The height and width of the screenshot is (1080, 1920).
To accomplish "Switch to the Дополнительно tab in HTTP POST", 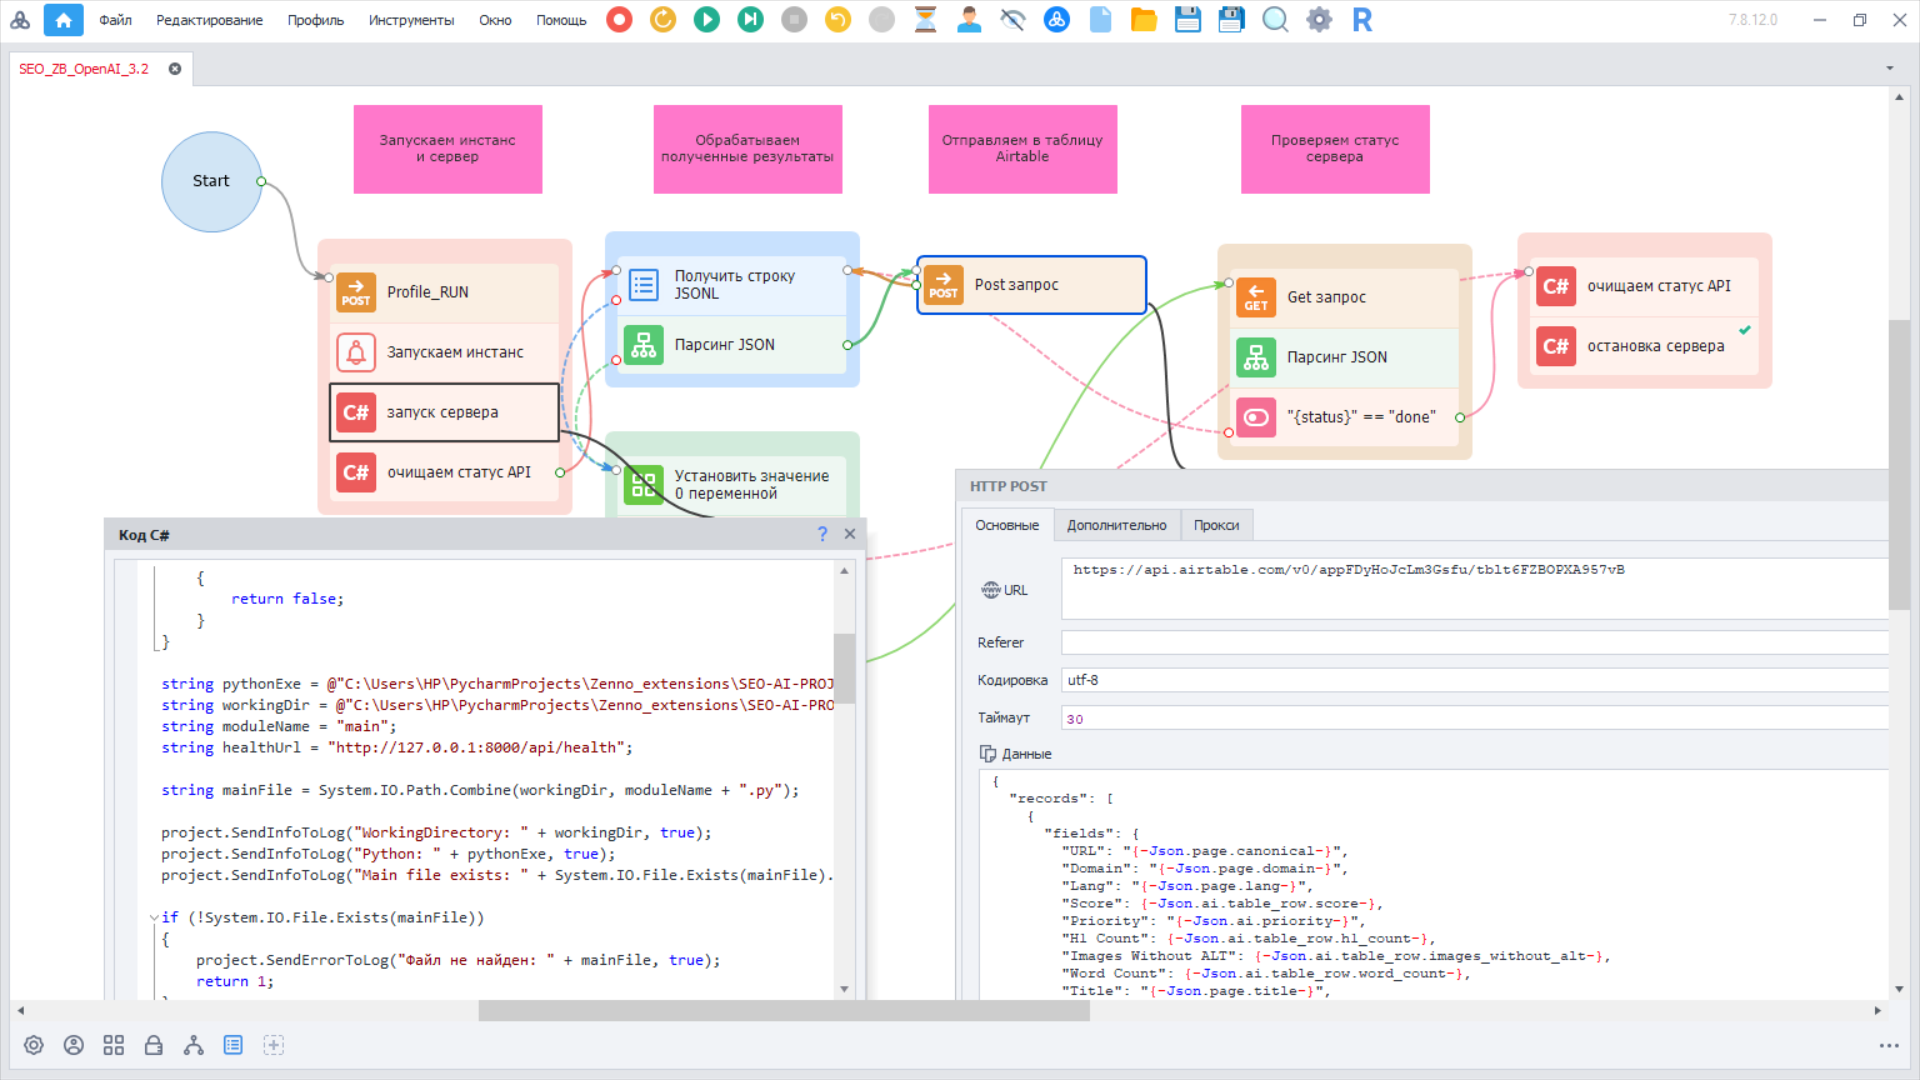I will click(1116, 525).
